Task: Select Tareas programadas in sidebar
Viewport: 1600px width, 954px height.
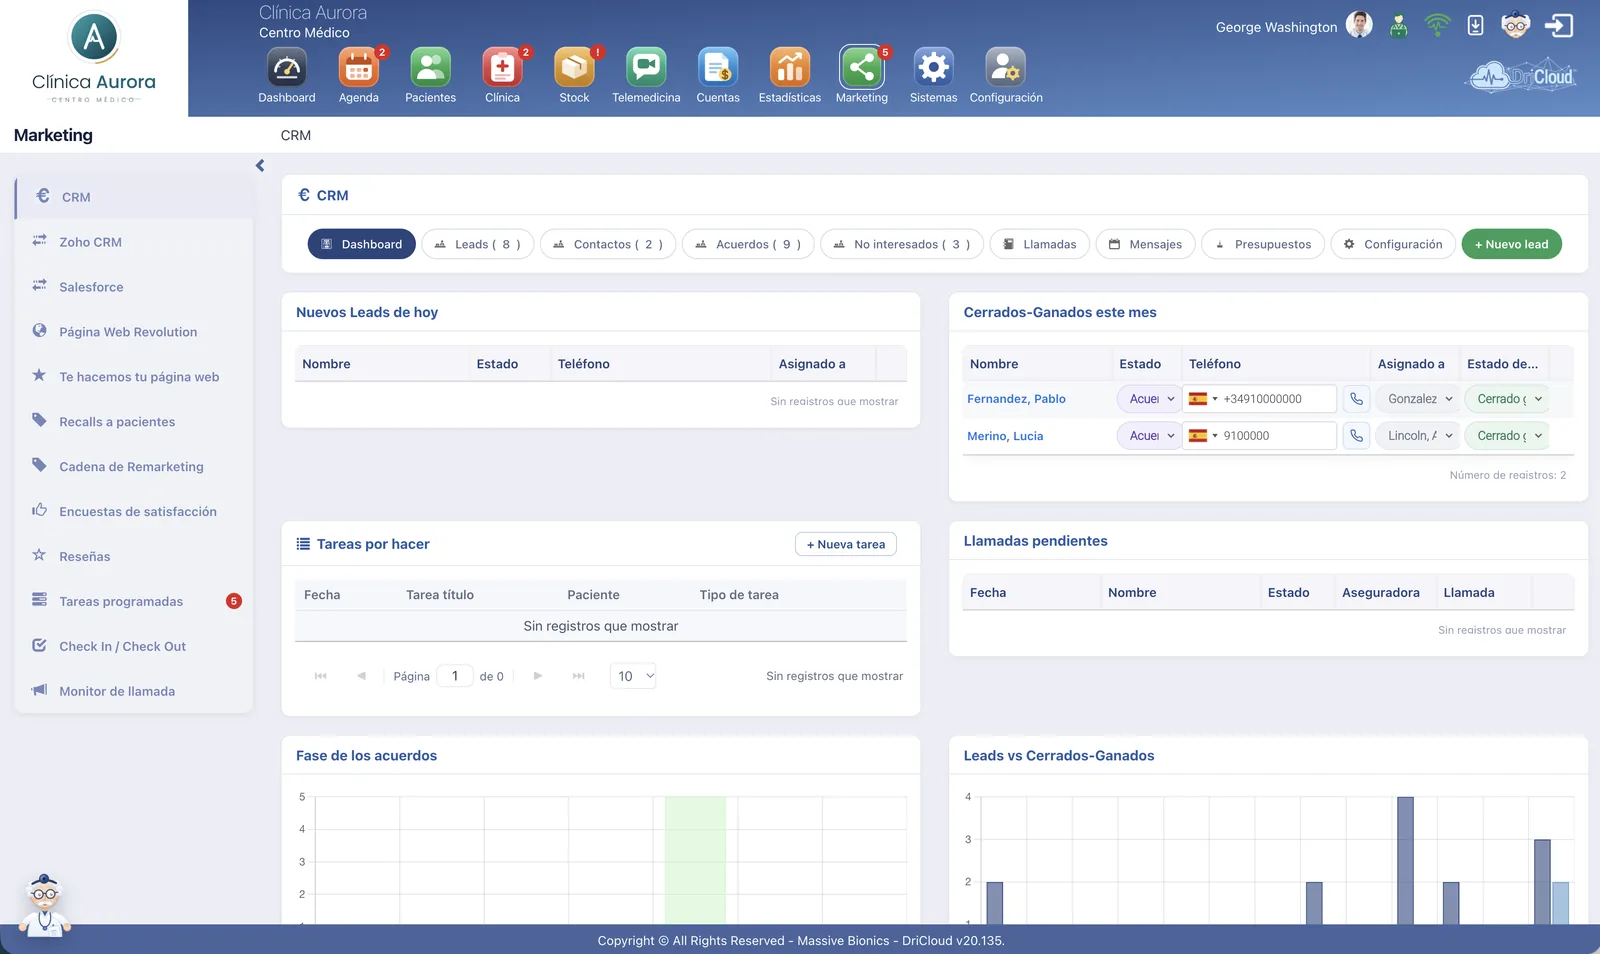Action: point(133,601)
